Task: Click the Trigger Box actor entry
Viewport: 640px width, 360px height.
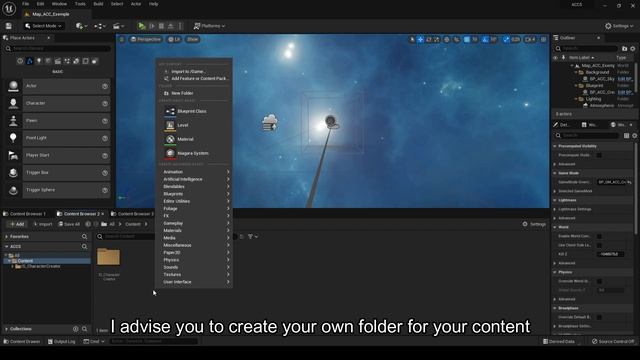Action: [58, 173]
